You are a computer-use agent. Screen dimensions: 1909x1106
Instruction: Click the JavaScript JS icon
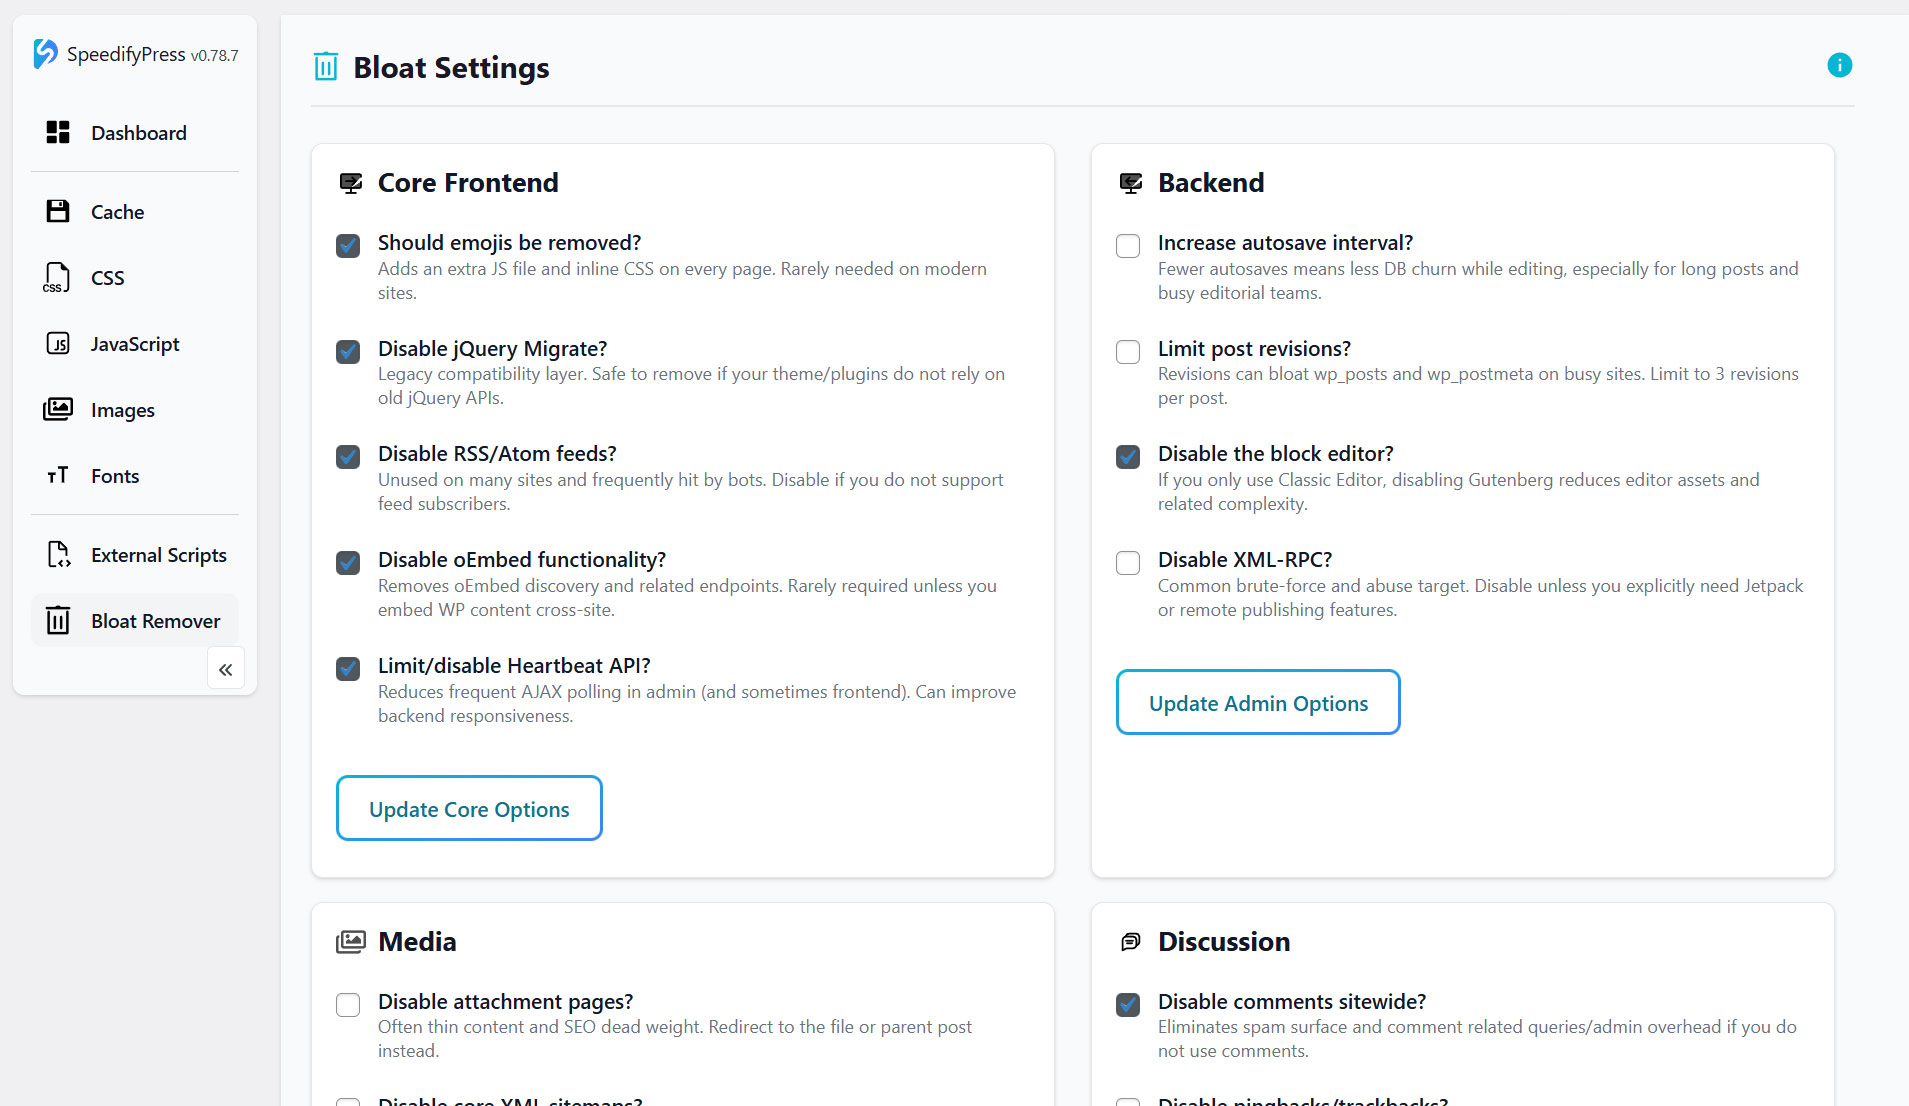coord(58,343)
